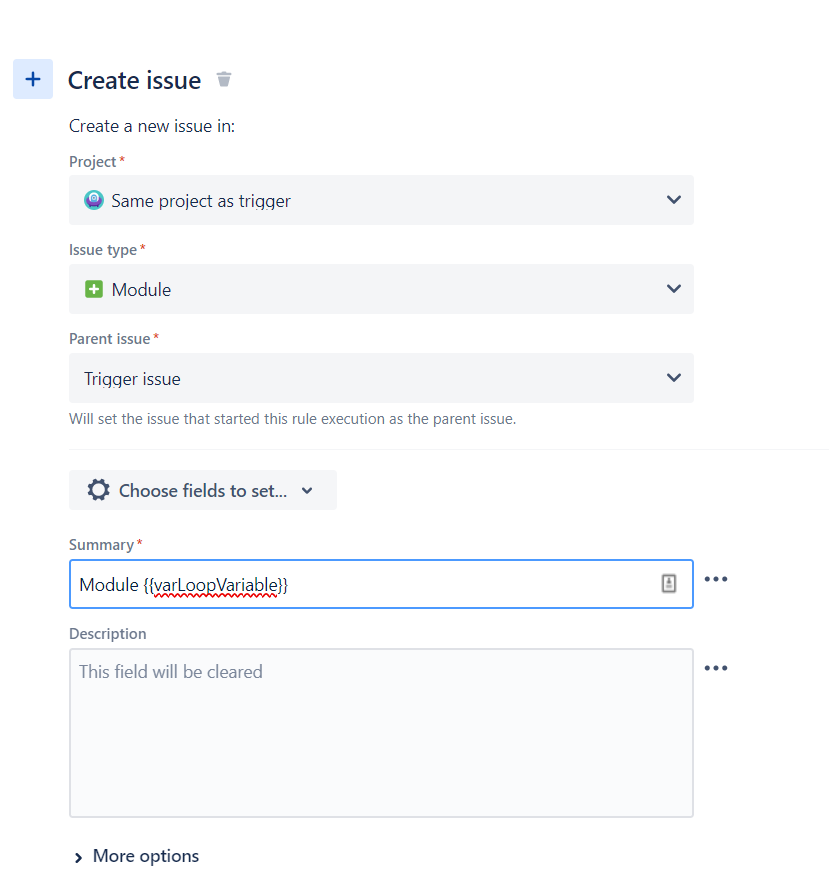
Task: Click the project avatar icon in the Project field
Action: coord(93,200)
